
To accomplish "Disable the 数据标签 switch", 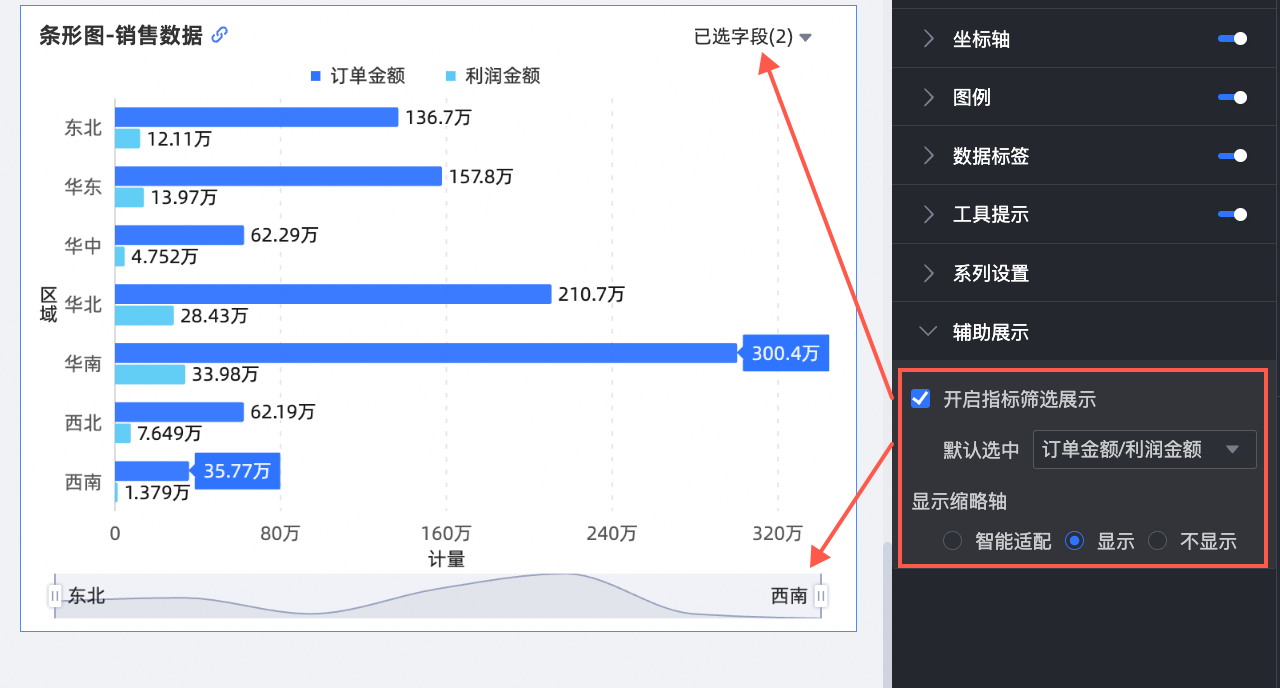I will point(1232,155).
